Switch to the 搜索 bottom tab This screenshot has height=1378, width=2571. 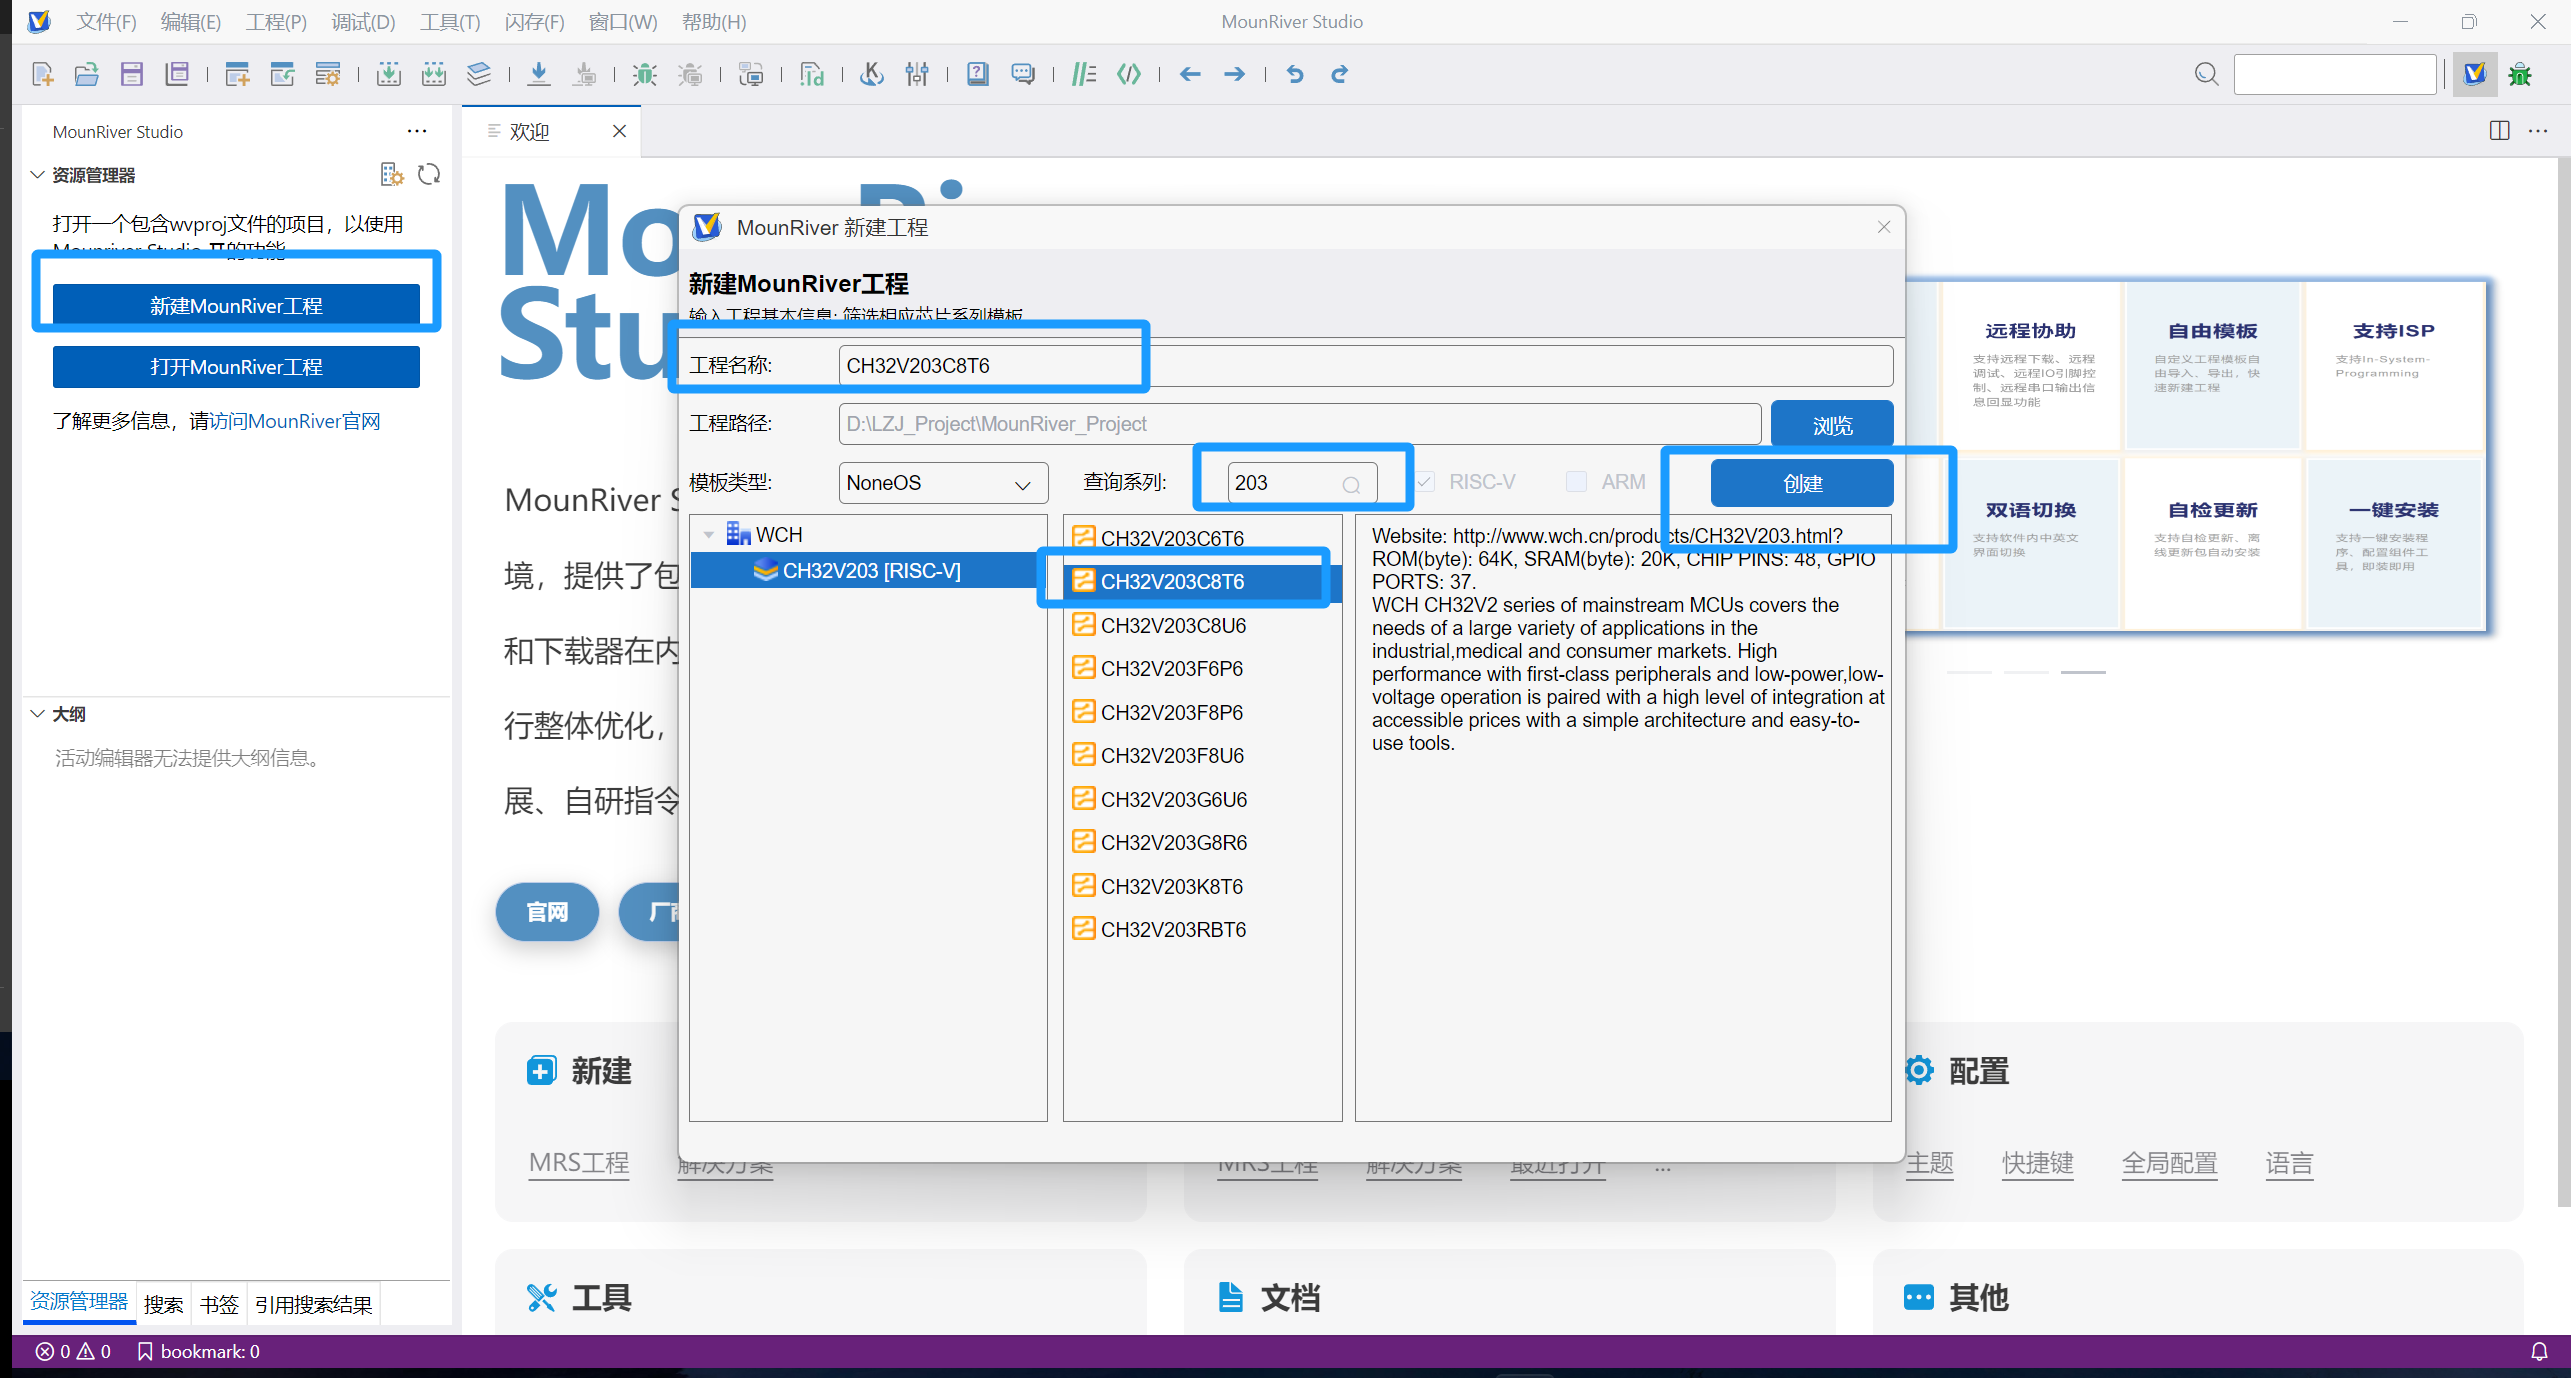(163, 1304)
